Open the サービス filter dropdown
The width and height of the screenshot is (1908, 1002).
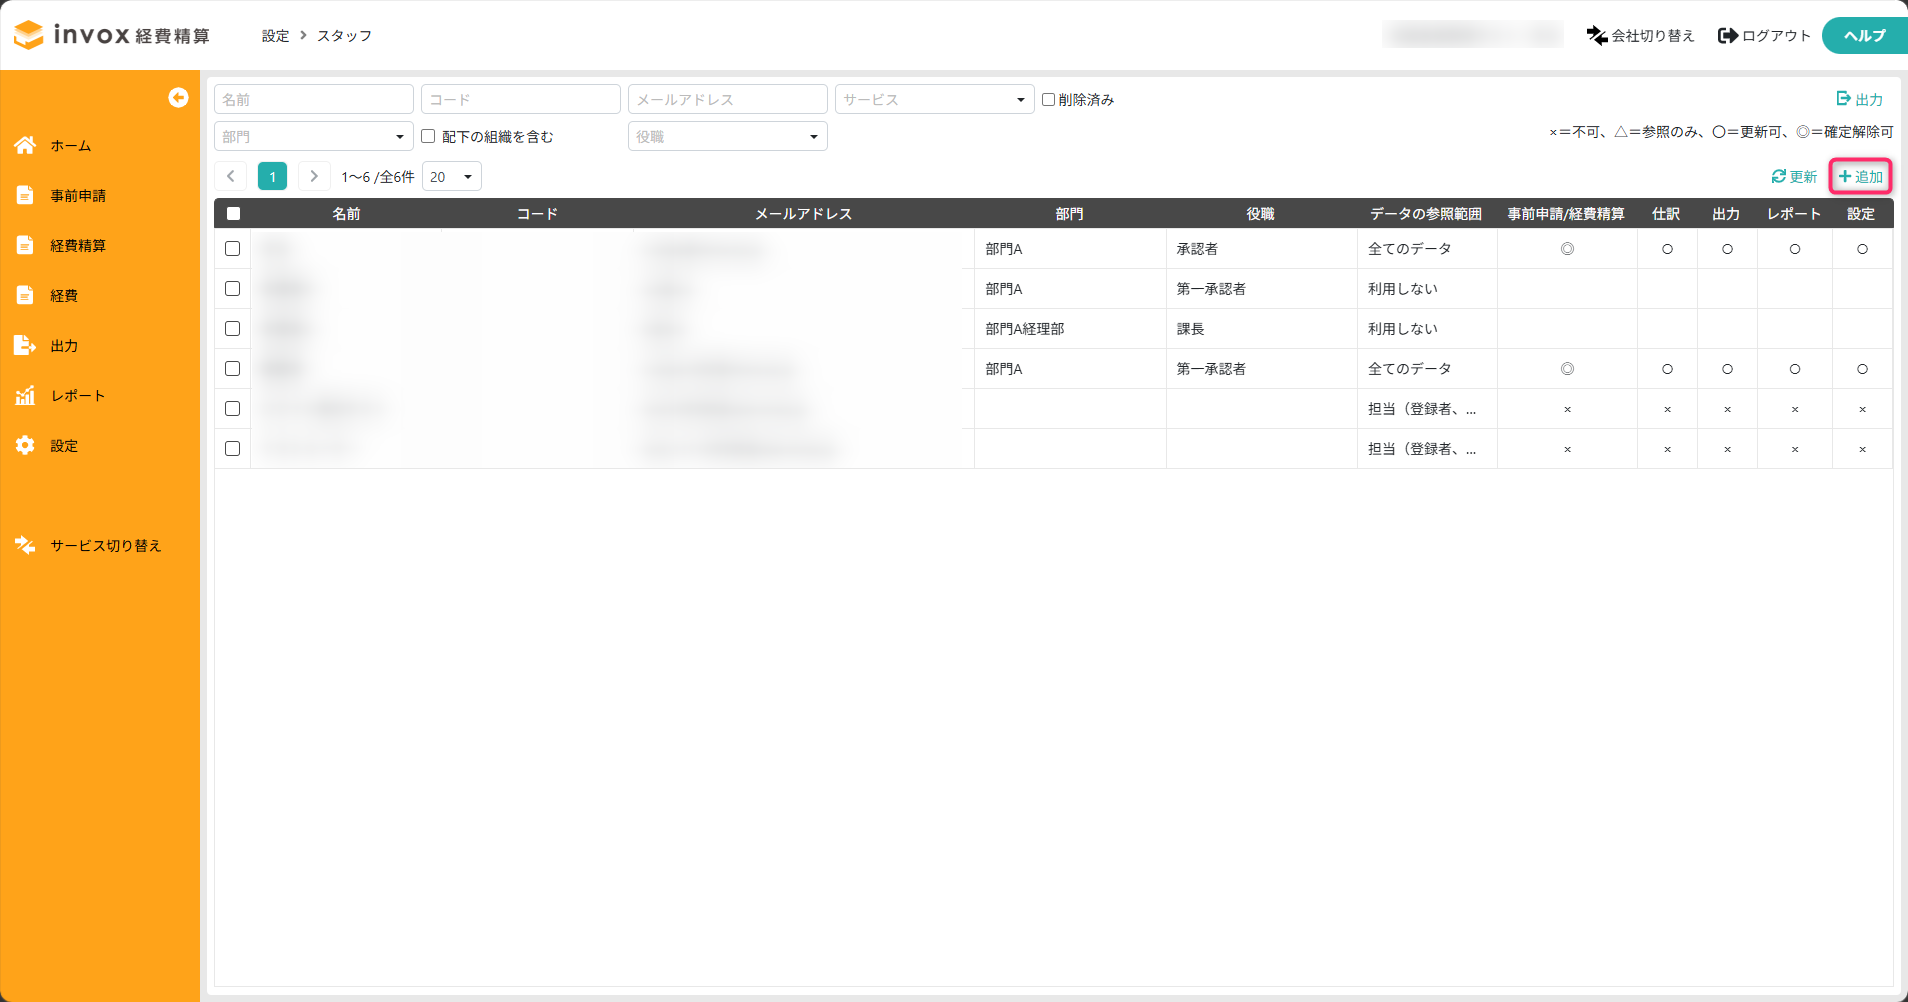[933, 99]
